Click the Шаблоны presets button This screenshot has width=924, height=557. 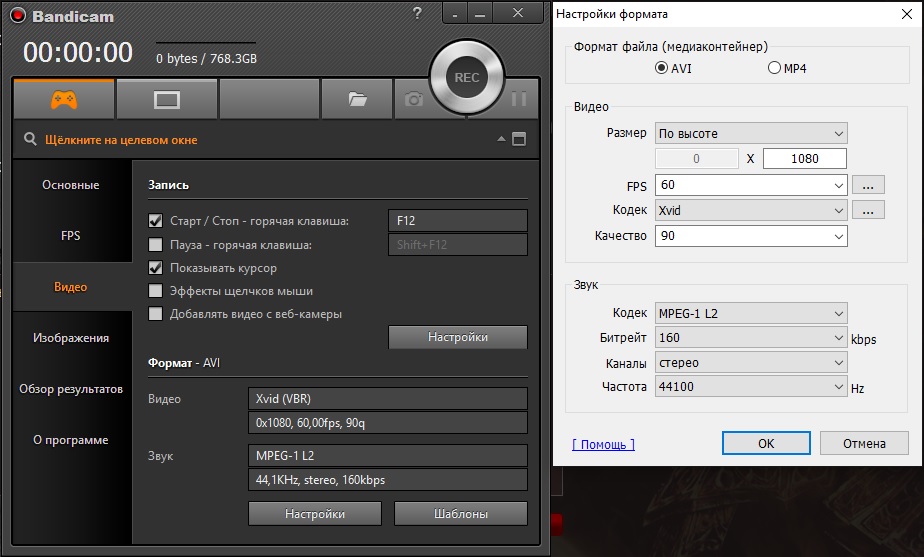coord(461,513)
